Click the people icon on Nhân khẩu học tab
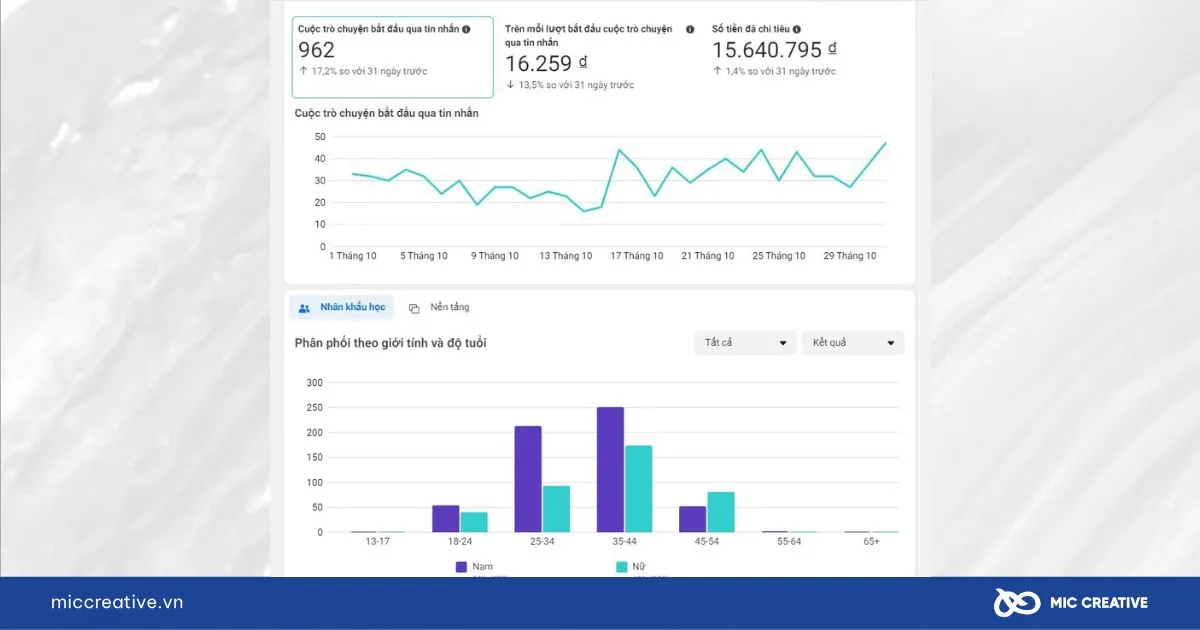The height and width of the screenshot is (630, 1200). (304, 308)
